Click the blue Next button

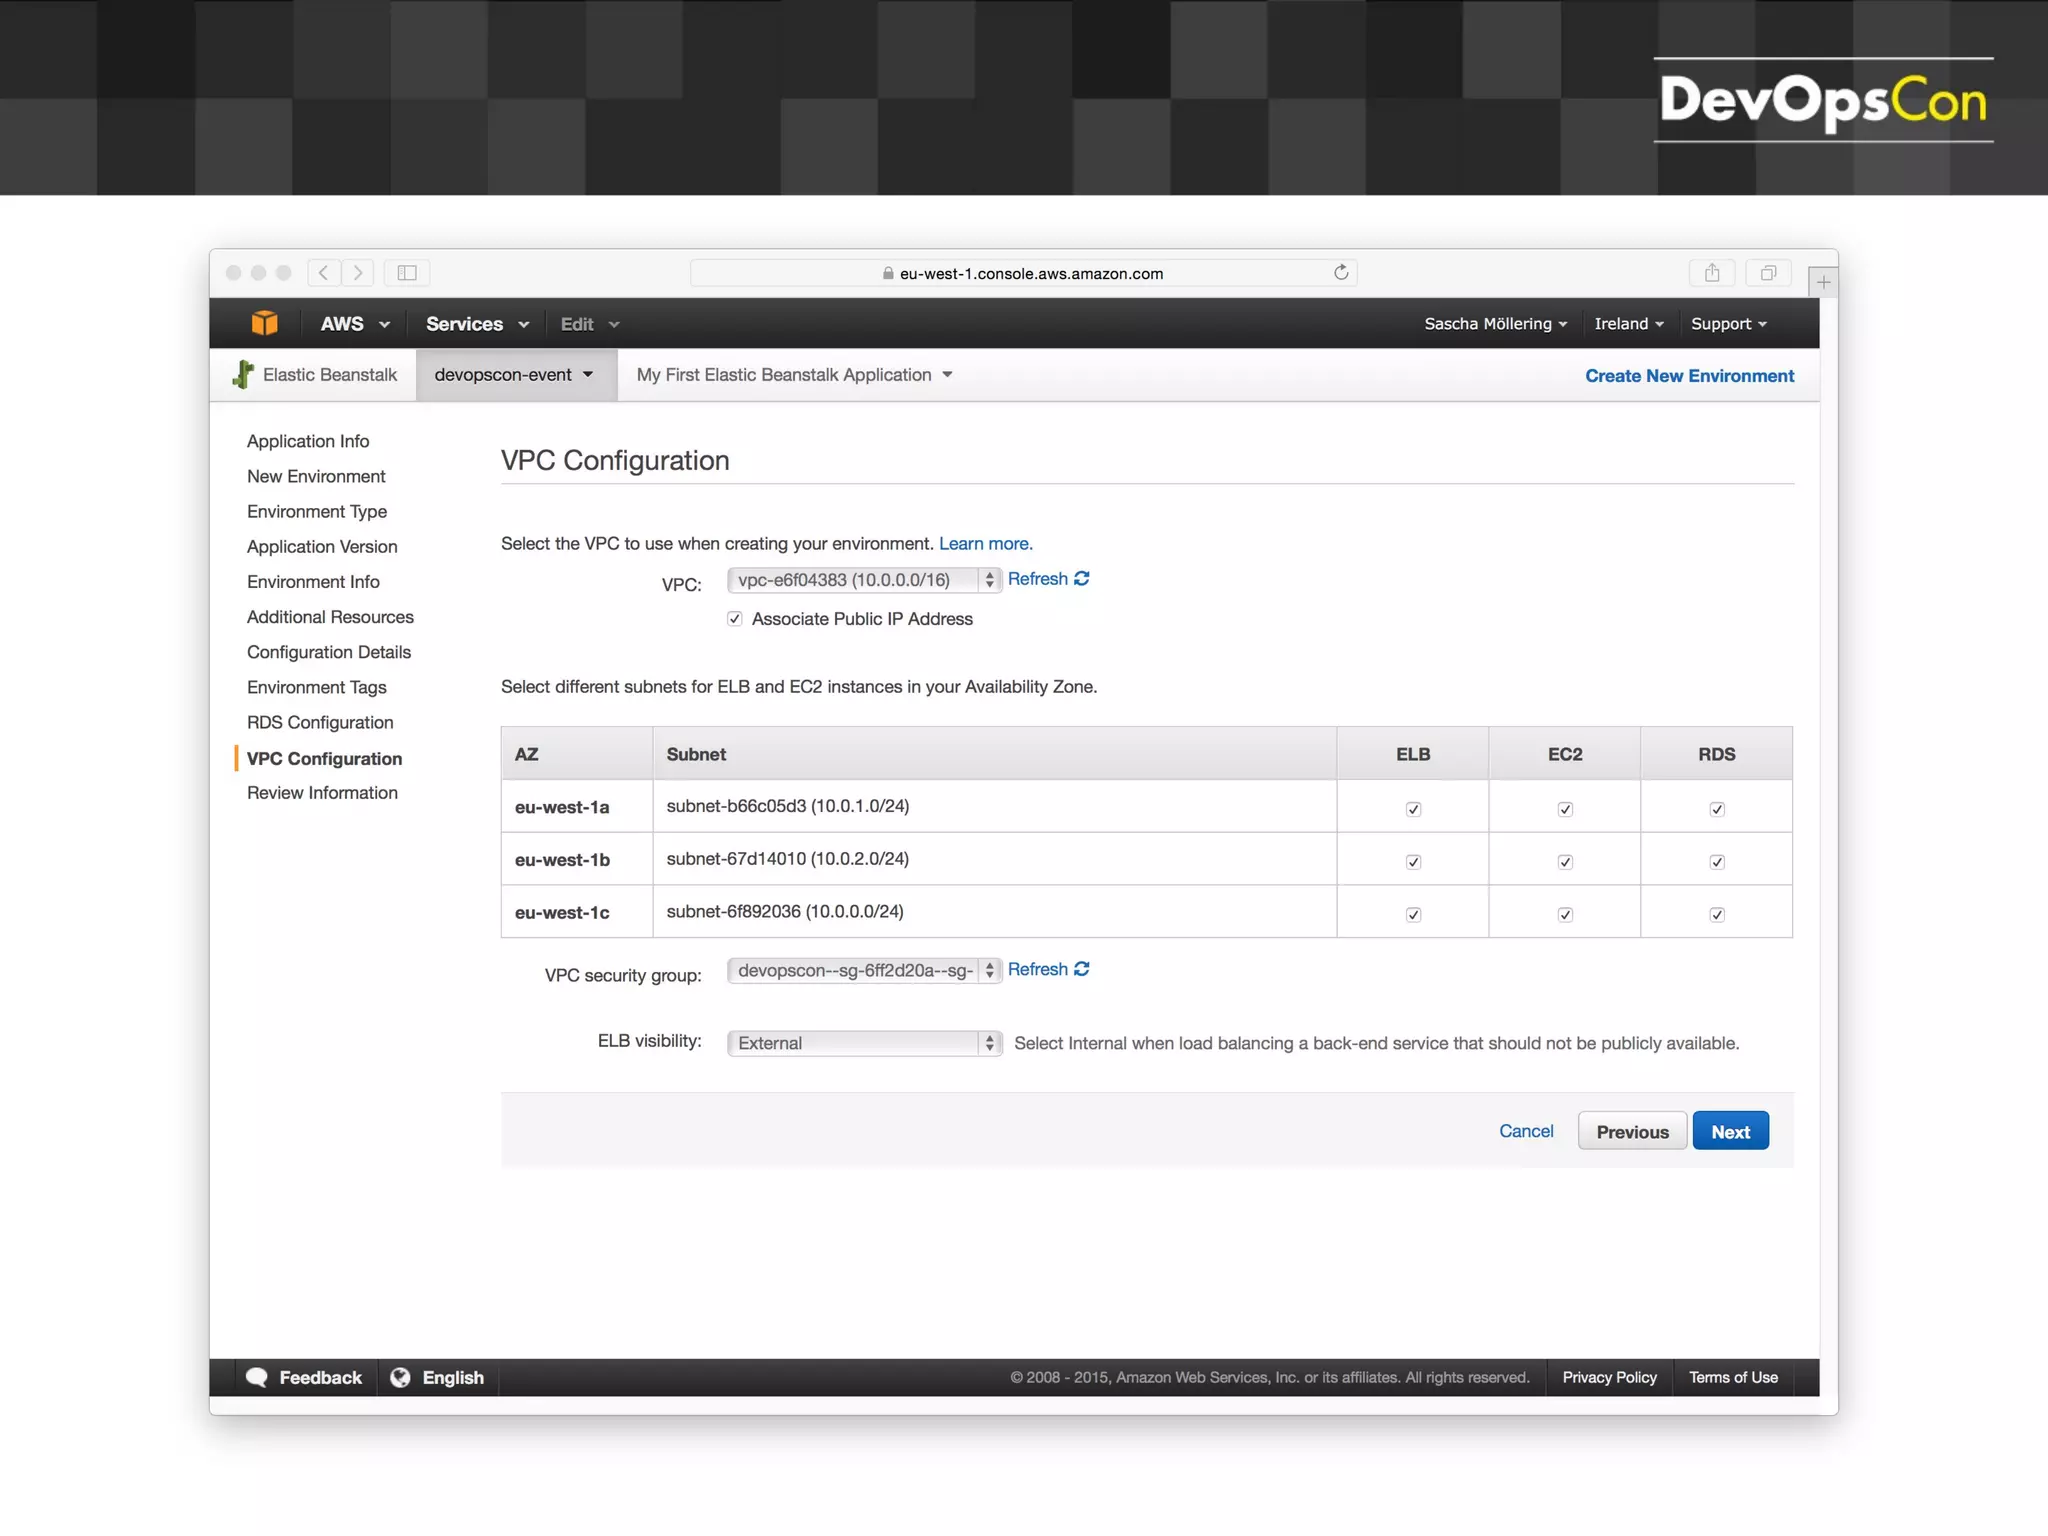(x=1730, y=1131)
